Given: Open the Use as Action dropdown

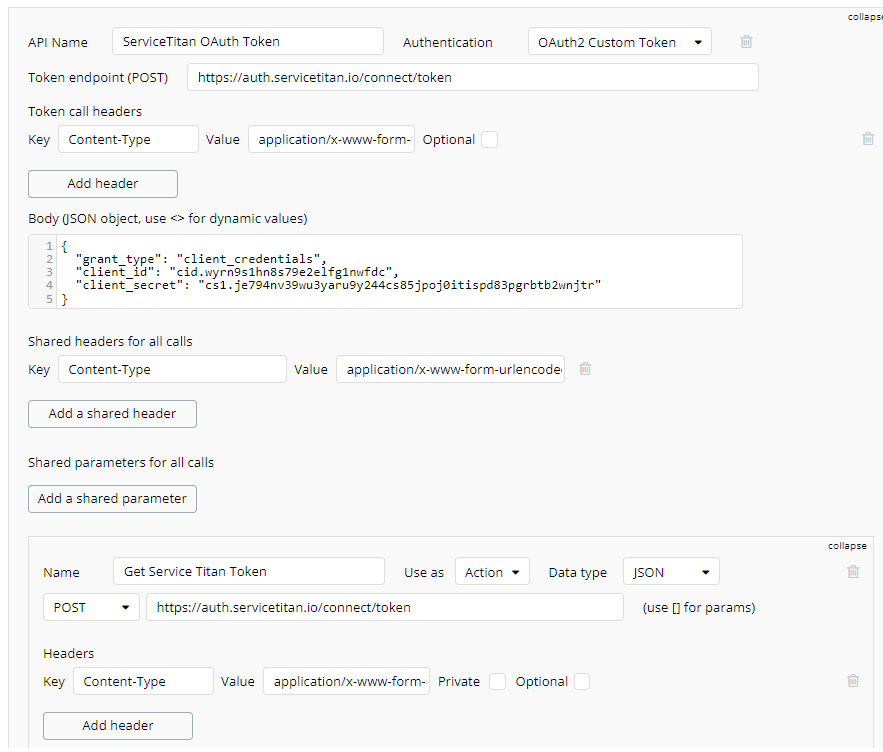Looking at the screenshot, I should click(x=492, y=572).
